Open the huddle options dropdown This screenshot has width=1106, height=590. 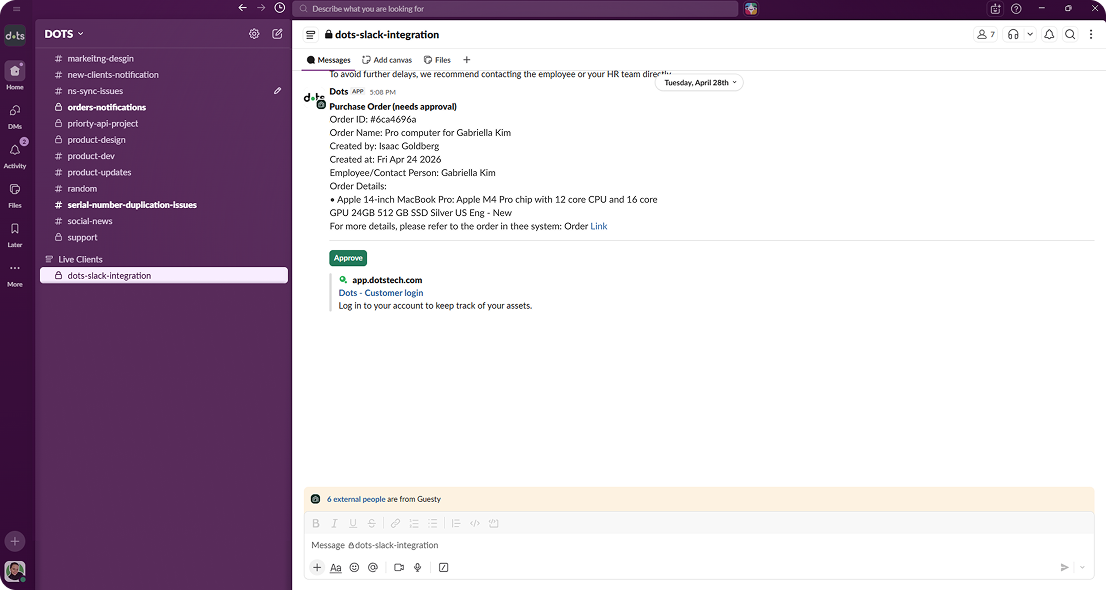(1030, 34)
